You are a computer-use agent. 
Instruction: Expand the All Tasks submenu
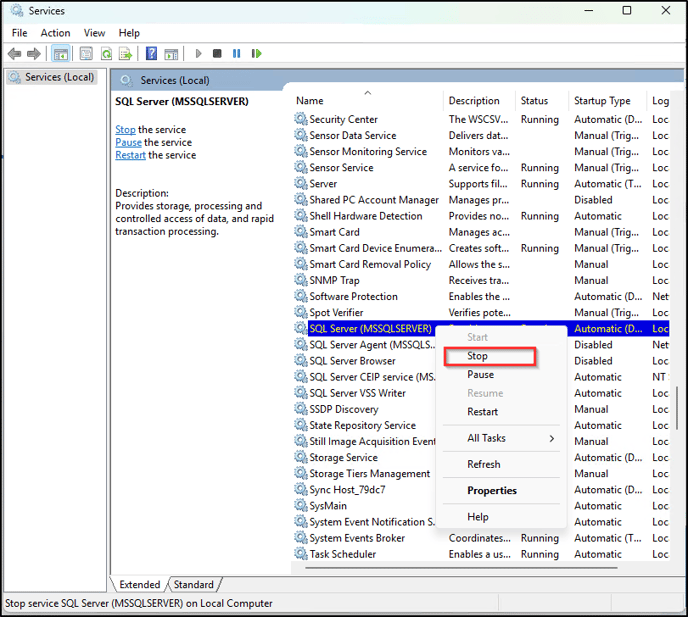pos(501,438)
